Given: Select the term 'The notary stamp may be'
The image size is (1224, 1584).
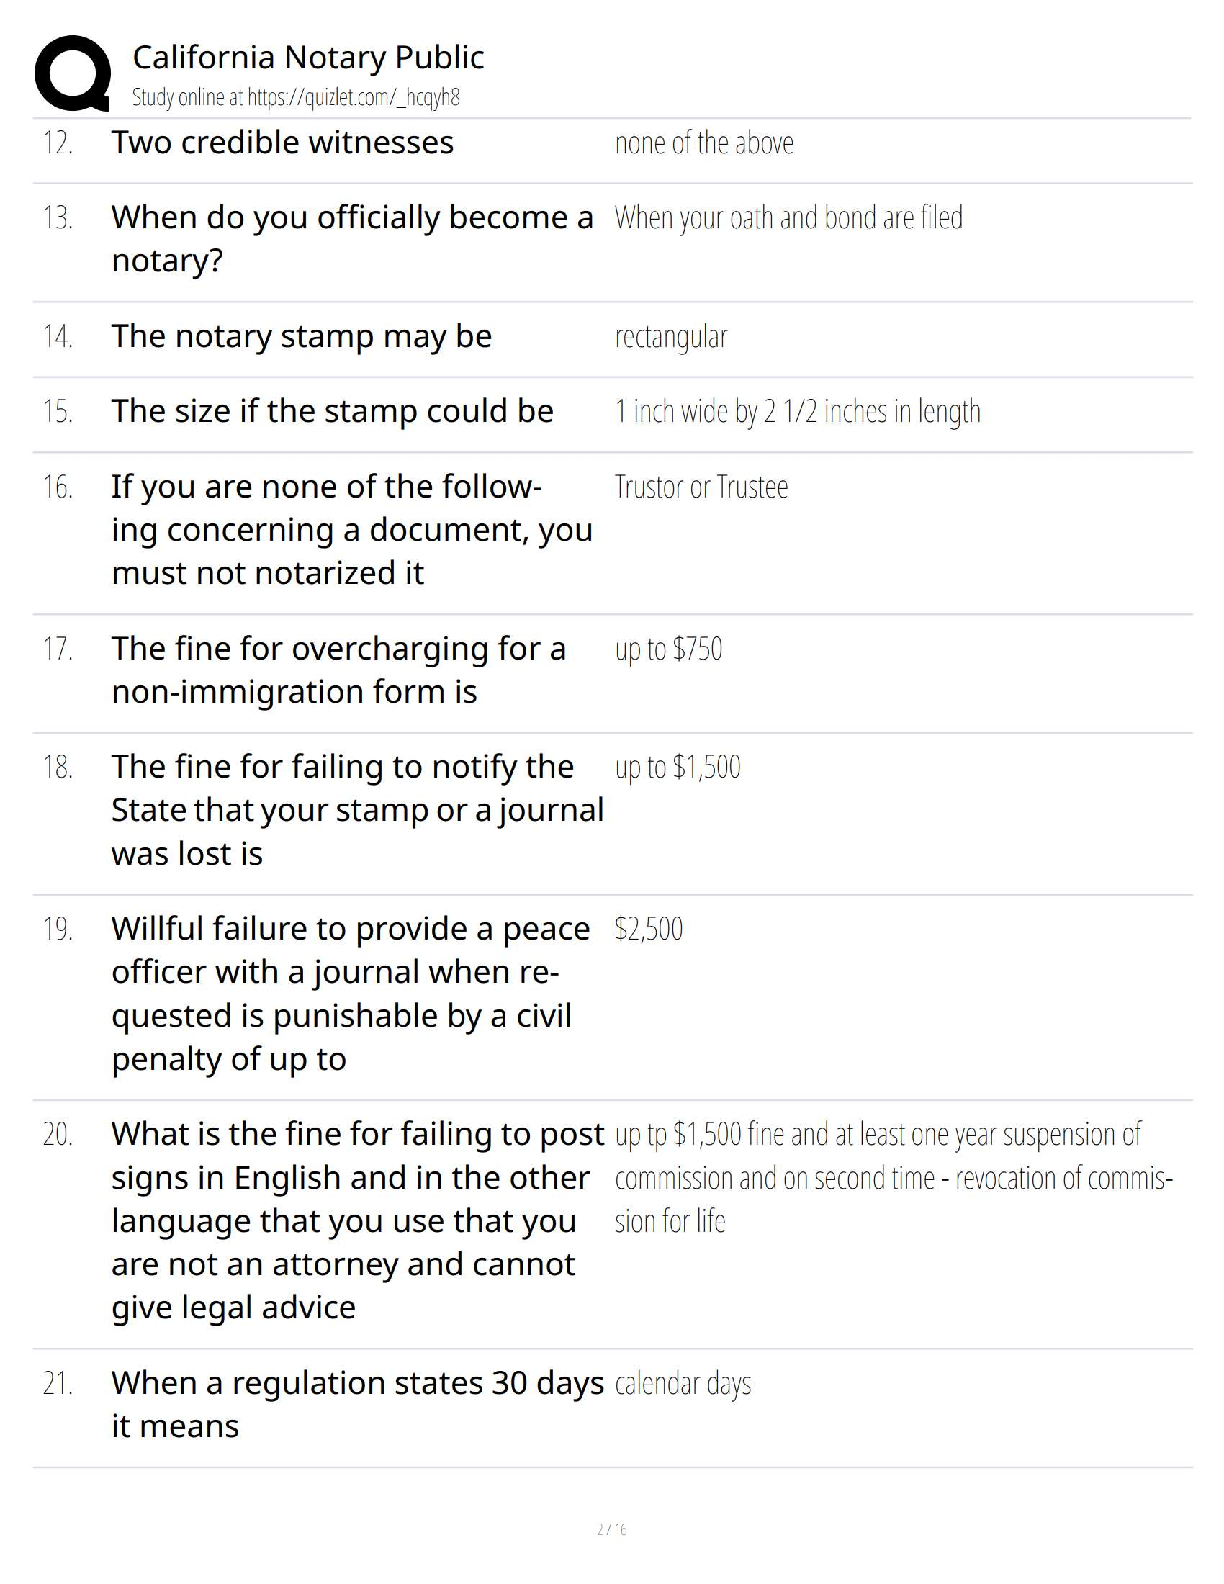Looking at the screenshot, I should point(301,336).
